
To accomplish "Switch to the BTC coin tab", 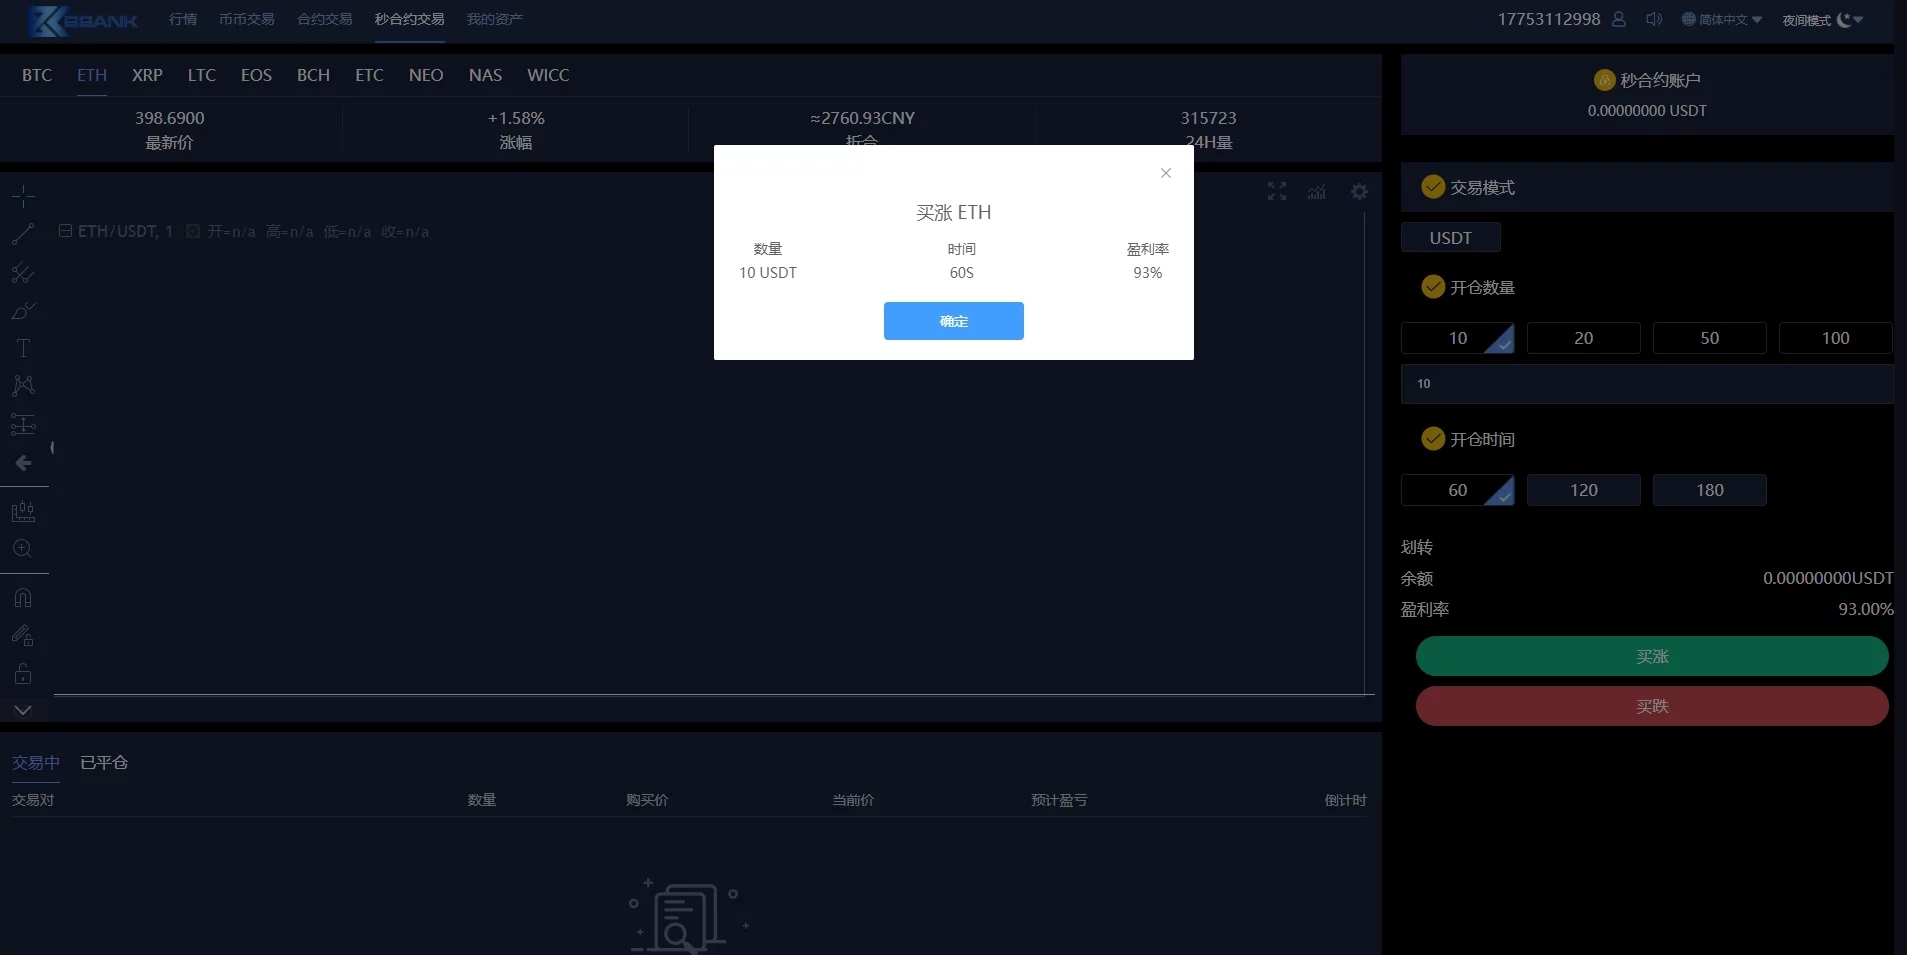I will [37, 75].
